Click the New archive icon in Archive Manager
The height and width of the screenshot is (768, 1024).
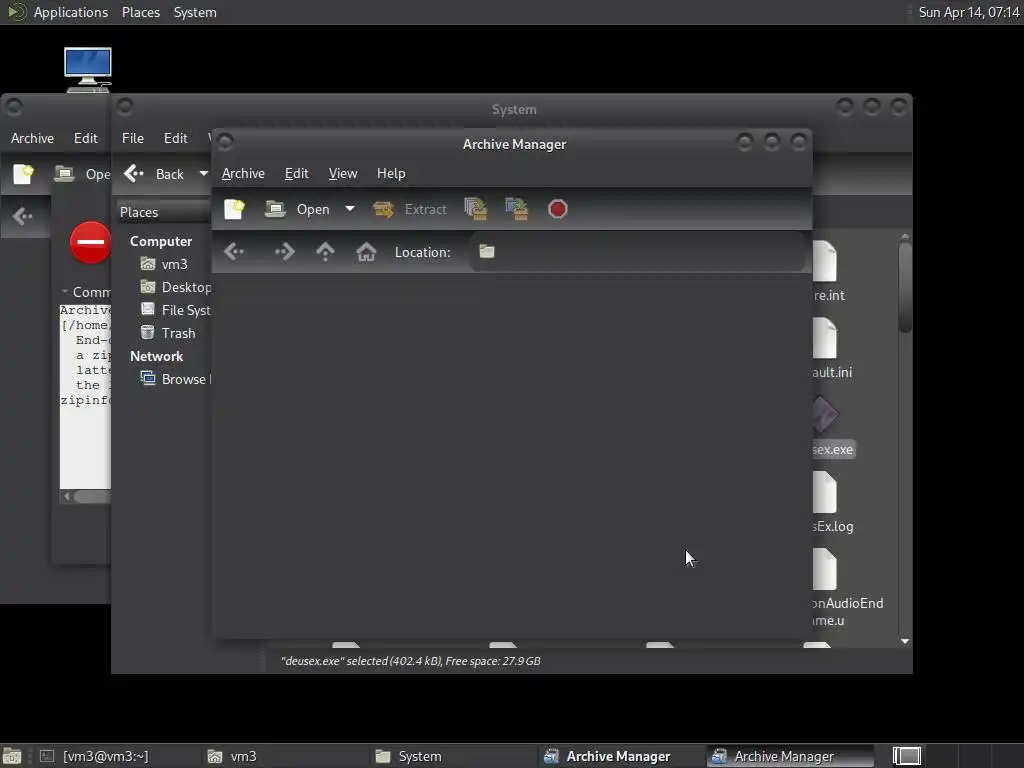click(234, 209)
